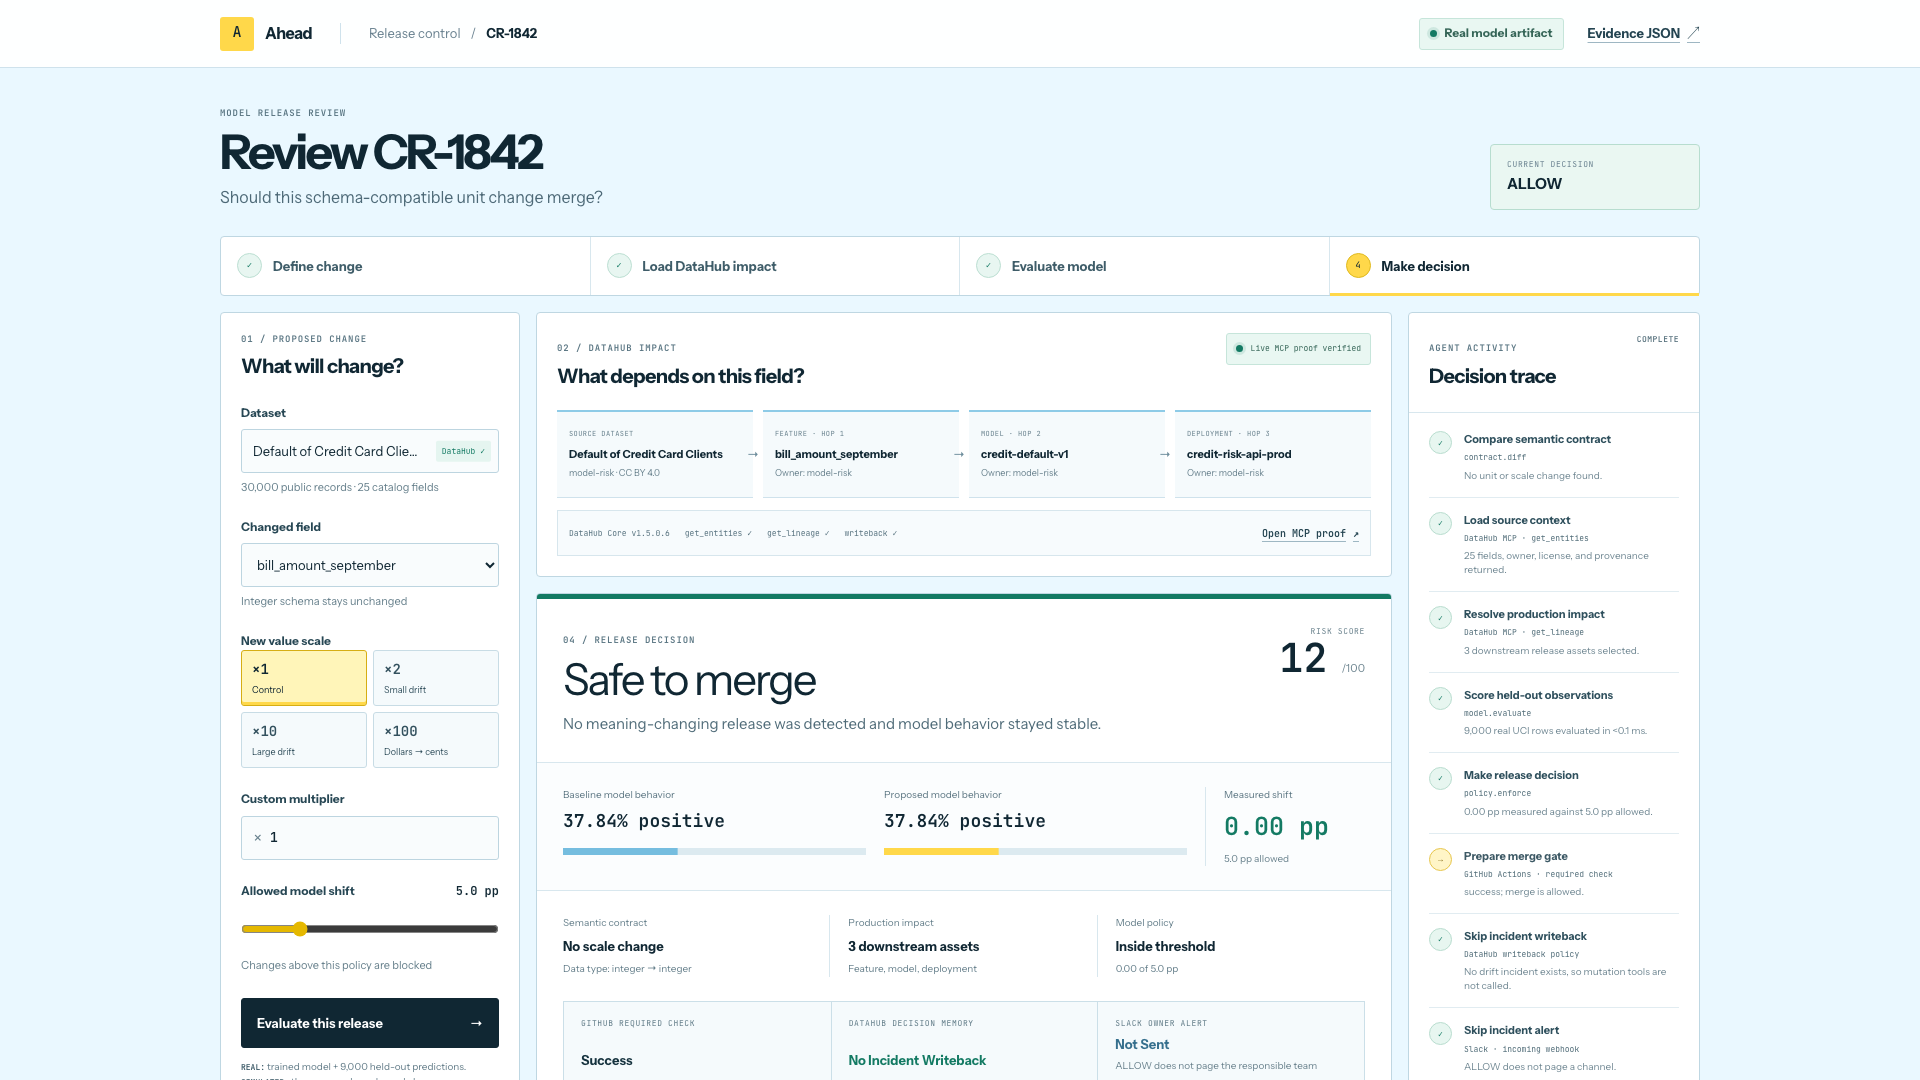1920x1080 pixels.
Task: Click the Dataset field with DataHub badge
Action: pyautogui.click(x=370, y=451)
